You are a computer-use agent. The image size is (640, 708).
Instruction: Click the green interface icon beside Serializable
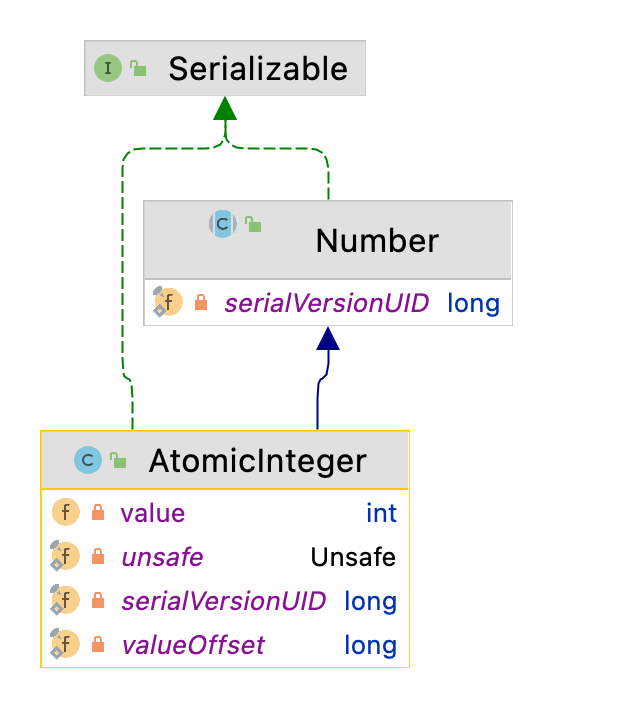click(107, 68)
